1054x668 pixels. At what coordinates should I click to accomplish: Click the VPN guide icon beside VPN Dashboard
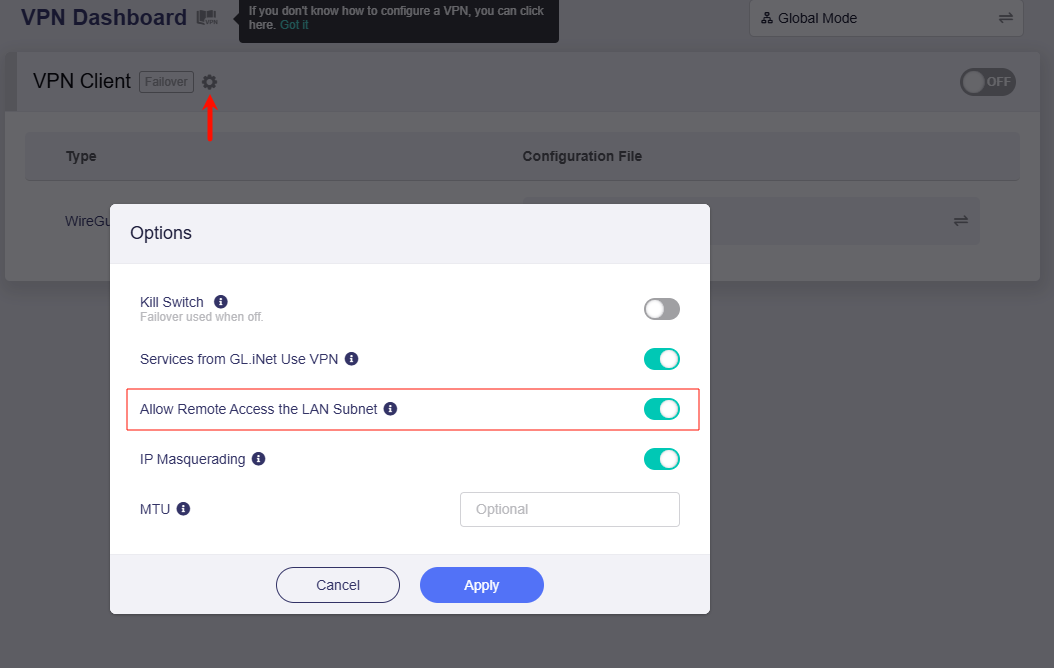[207, 17]
